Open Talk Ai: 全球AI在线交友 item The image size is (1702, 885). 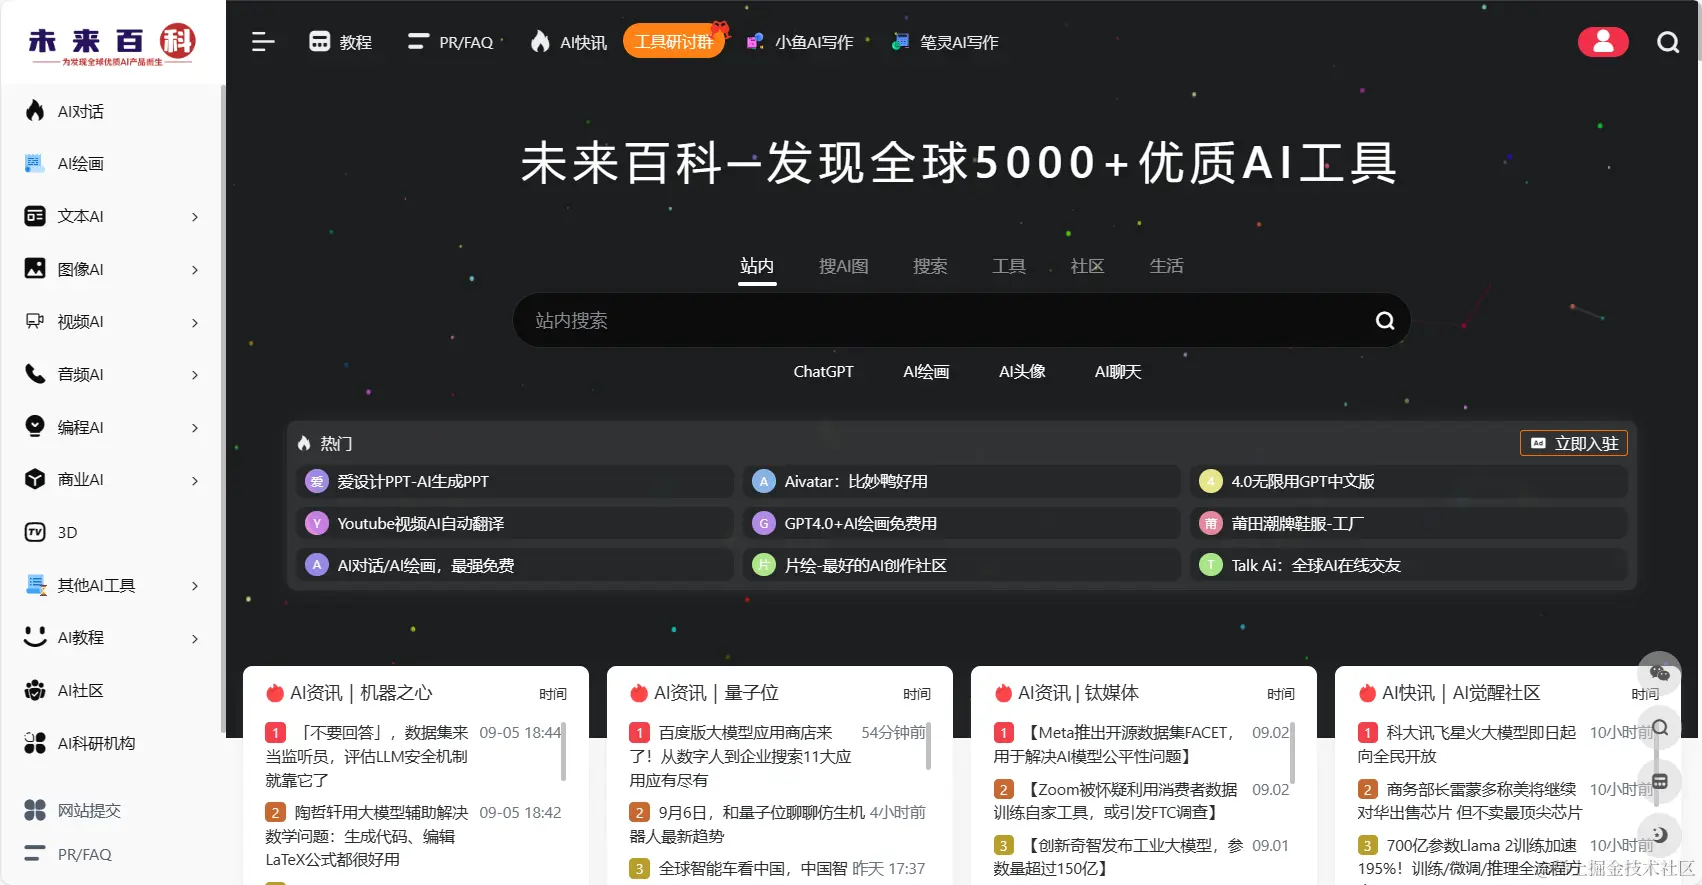(x=1409, y=566)
